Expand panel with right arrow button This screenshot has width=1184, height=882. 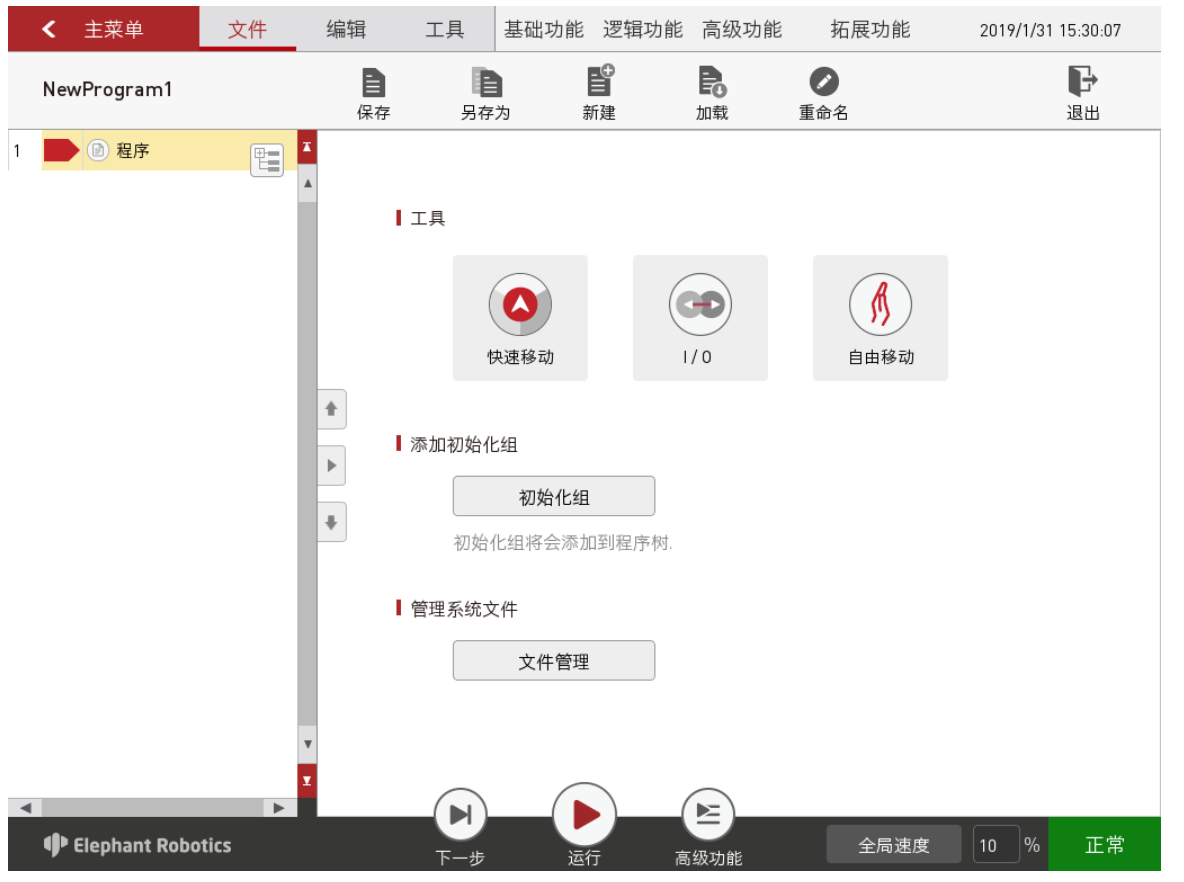331,465
